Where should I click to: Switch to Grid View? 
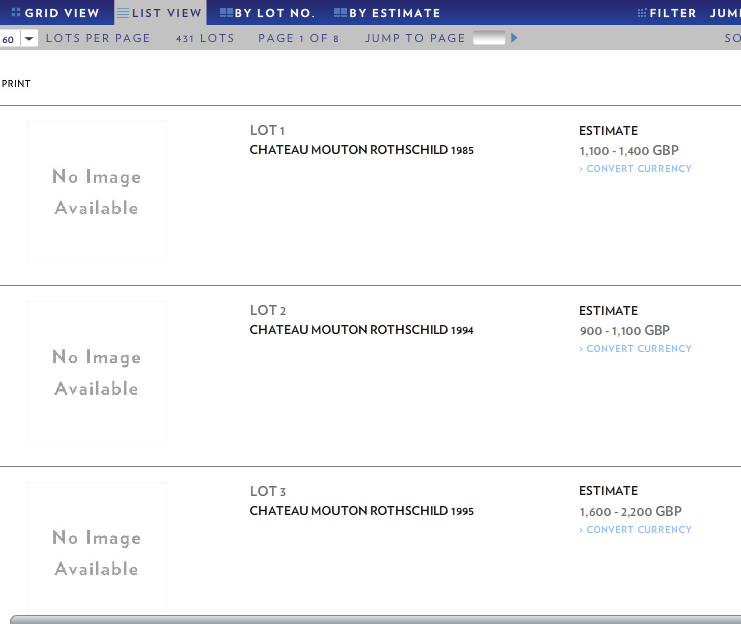(x=55, y=13)
